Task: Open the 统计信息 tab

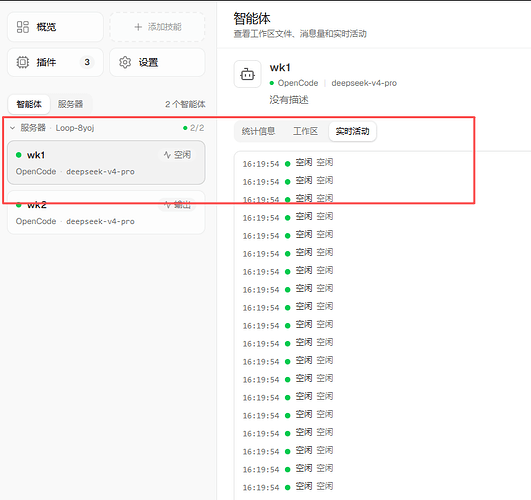Action: [x=258, y=131]
